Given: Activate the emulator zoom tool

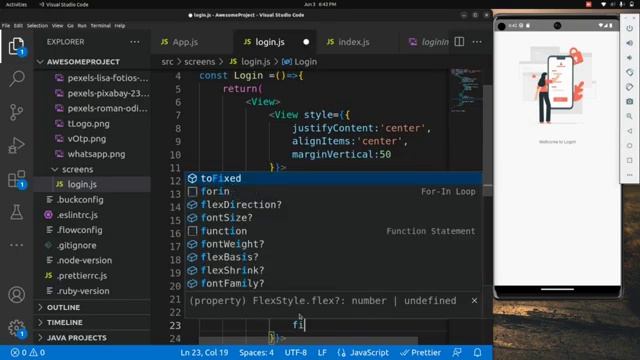Looking at the screenshot, I should (629, 116).
